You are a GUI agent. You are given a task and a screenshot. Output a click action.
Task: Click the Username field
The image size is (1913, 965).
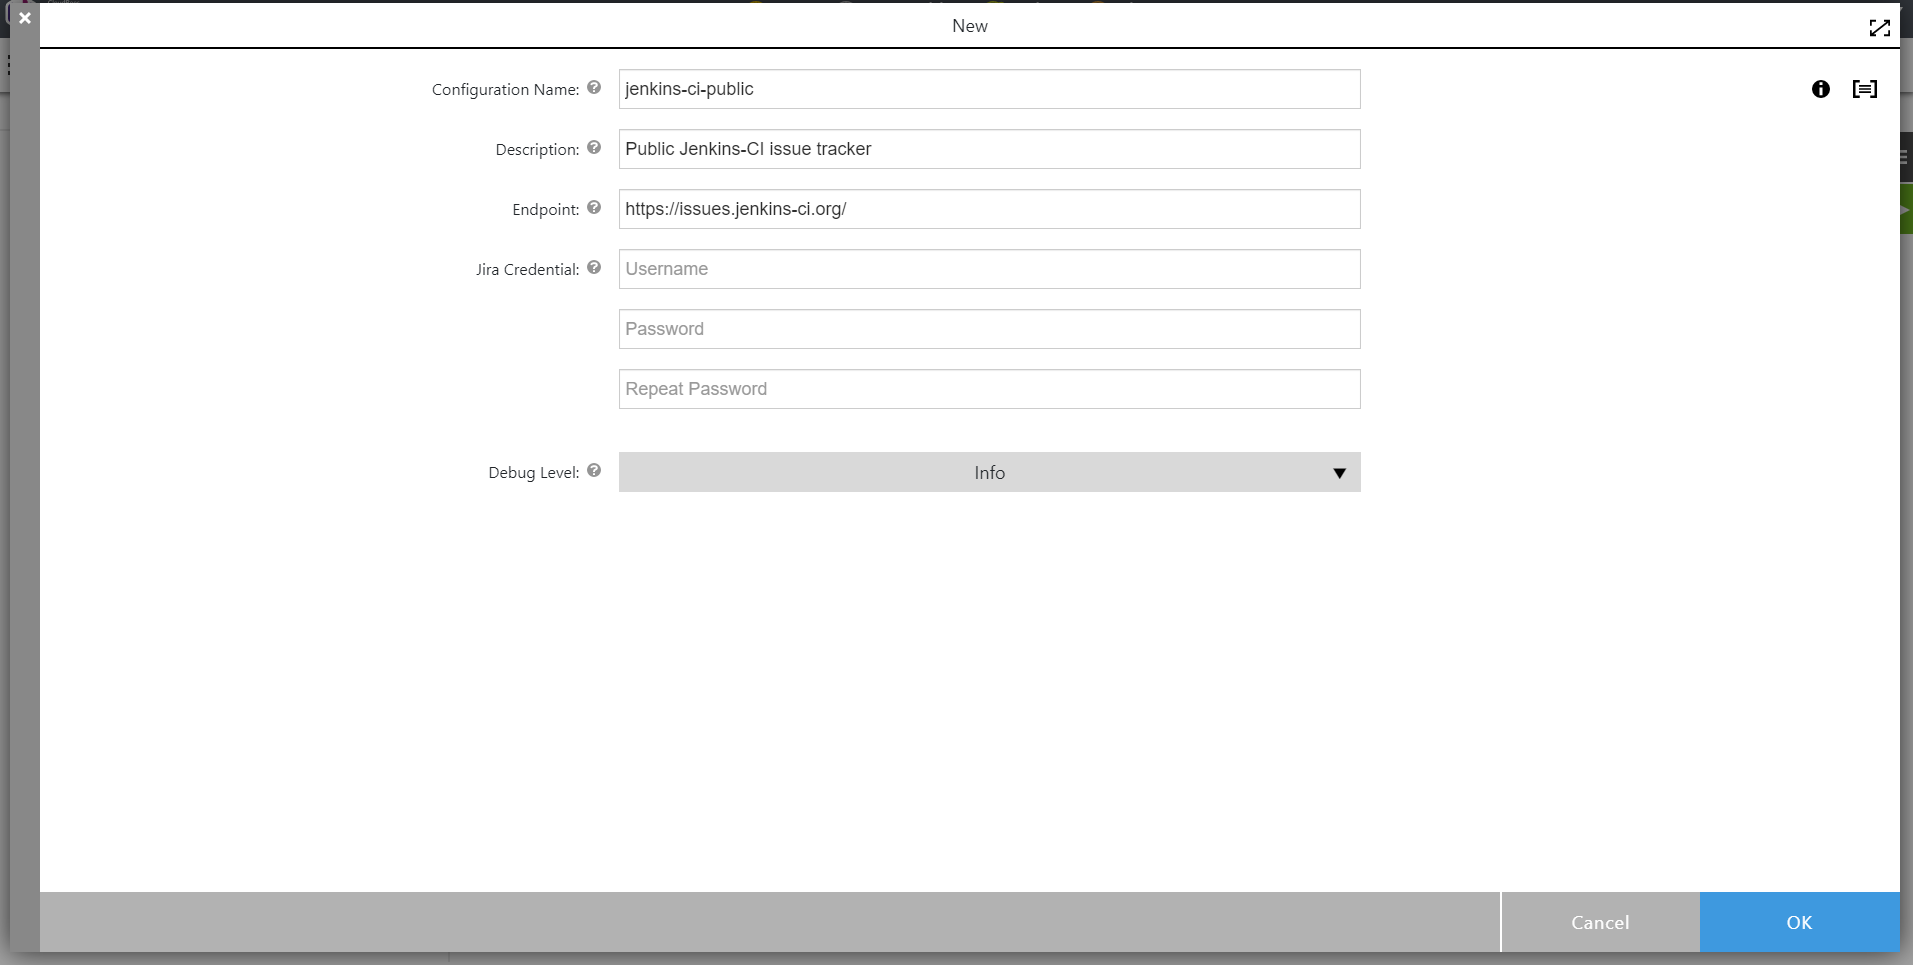(x=989, y=269)
